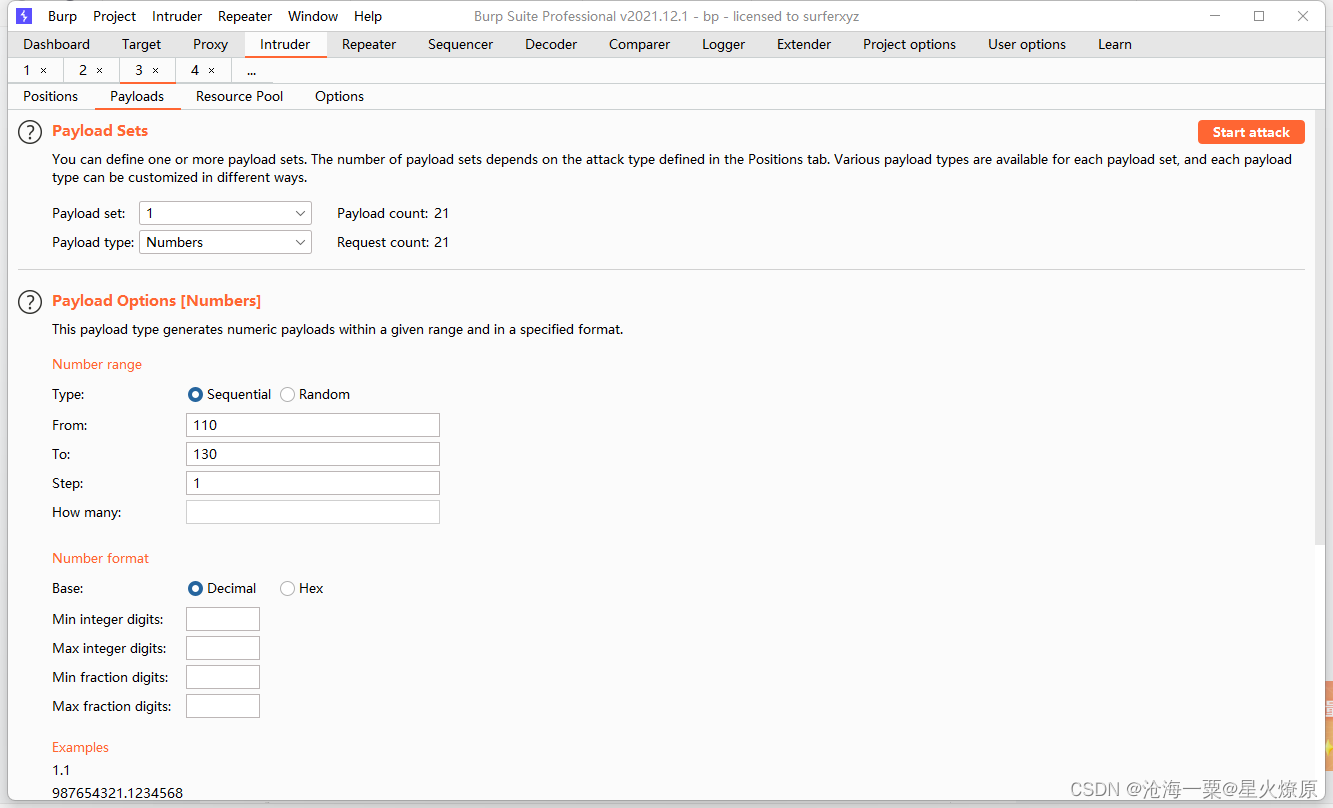Open new Intruder tab with ellipsis
1333x808 pixels.
pos(252,70)
